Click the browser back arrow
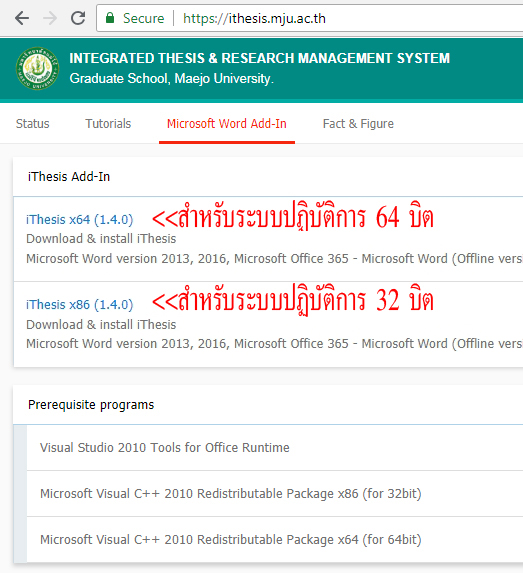This screenshot has height=573, width=523. tap(22, 18)
